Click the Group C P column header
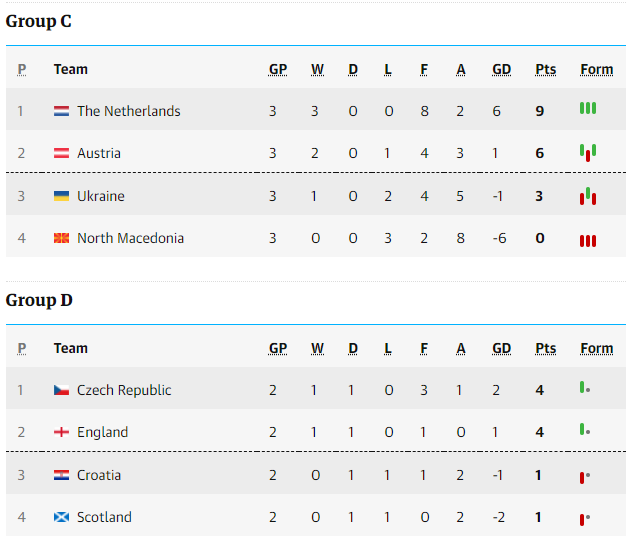The height and width of the screenshot is (539, 628). (22, 69)
